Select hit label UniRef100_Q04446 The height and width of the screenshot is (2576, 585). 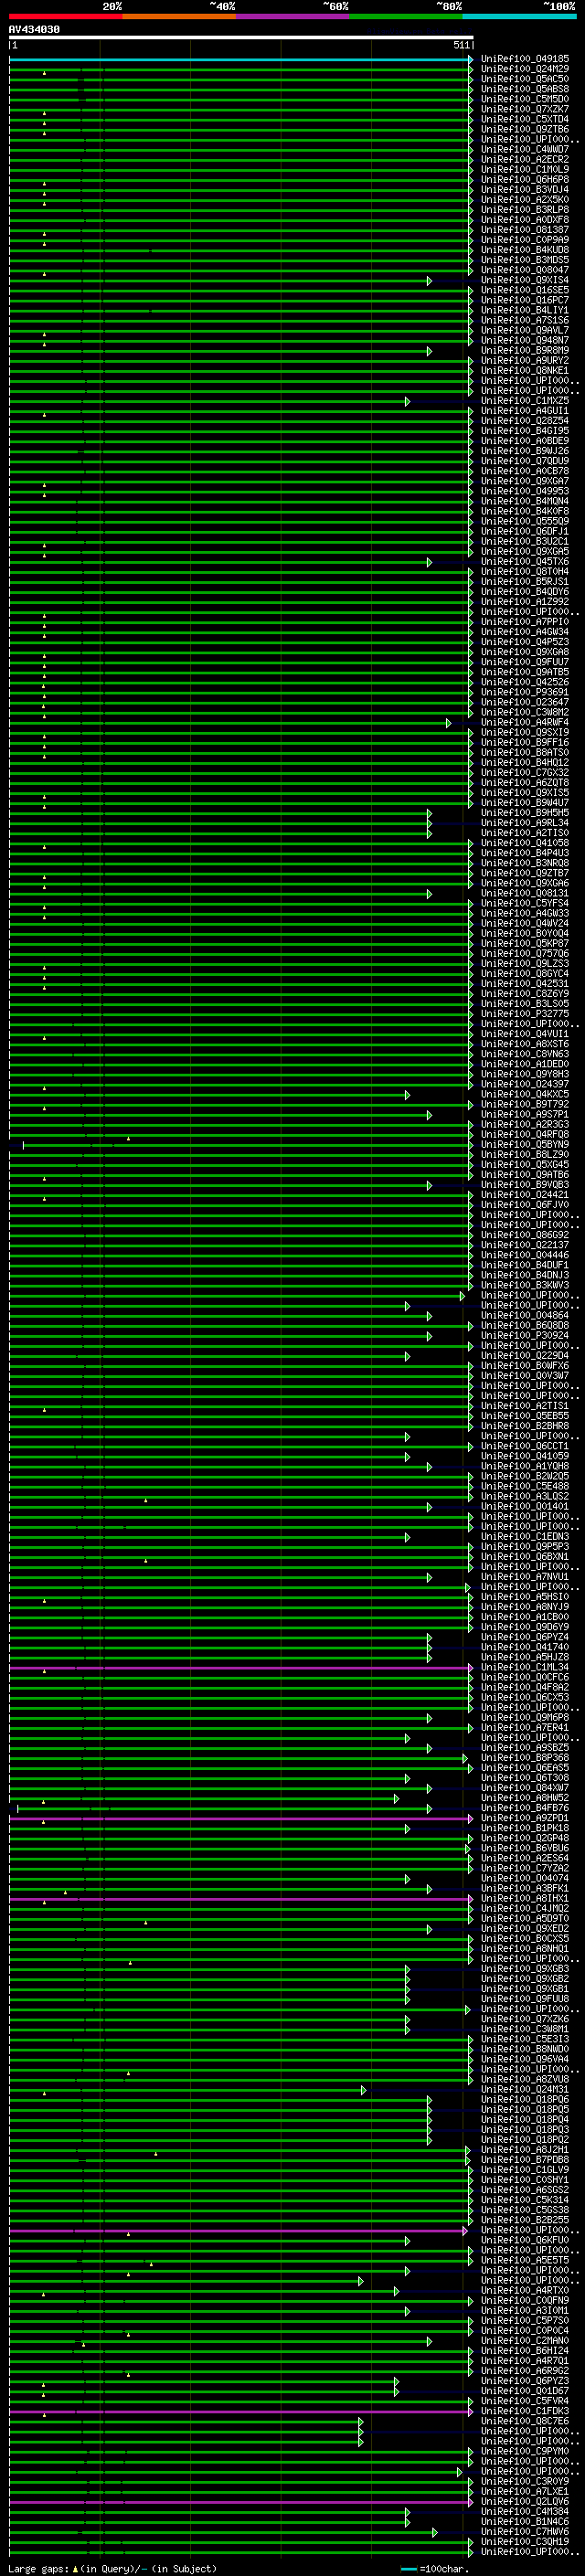pos(525,1255)
